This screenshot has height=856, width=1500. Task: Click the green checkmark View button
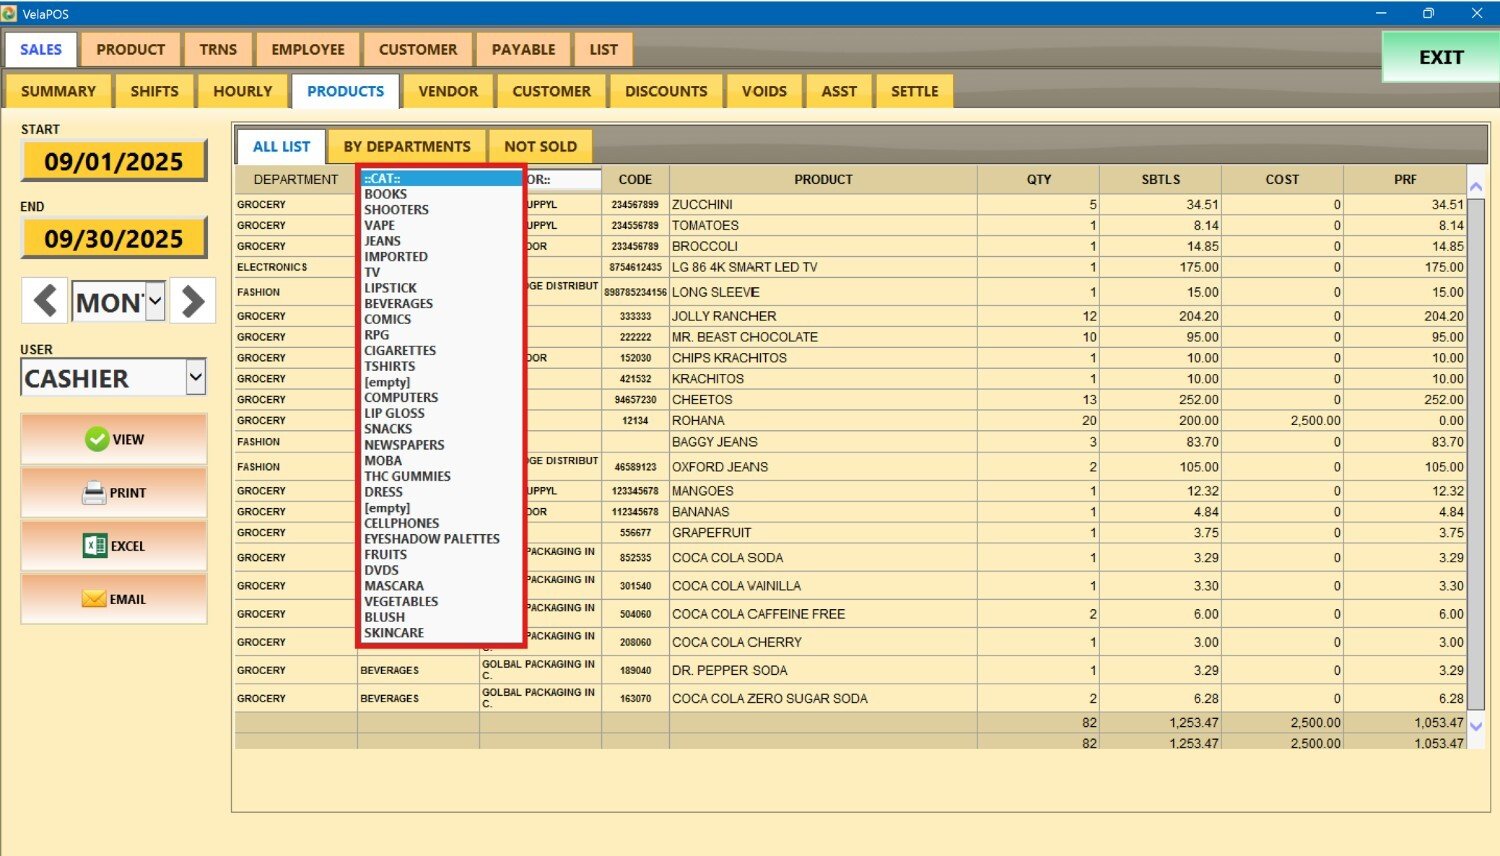(114, 439)
